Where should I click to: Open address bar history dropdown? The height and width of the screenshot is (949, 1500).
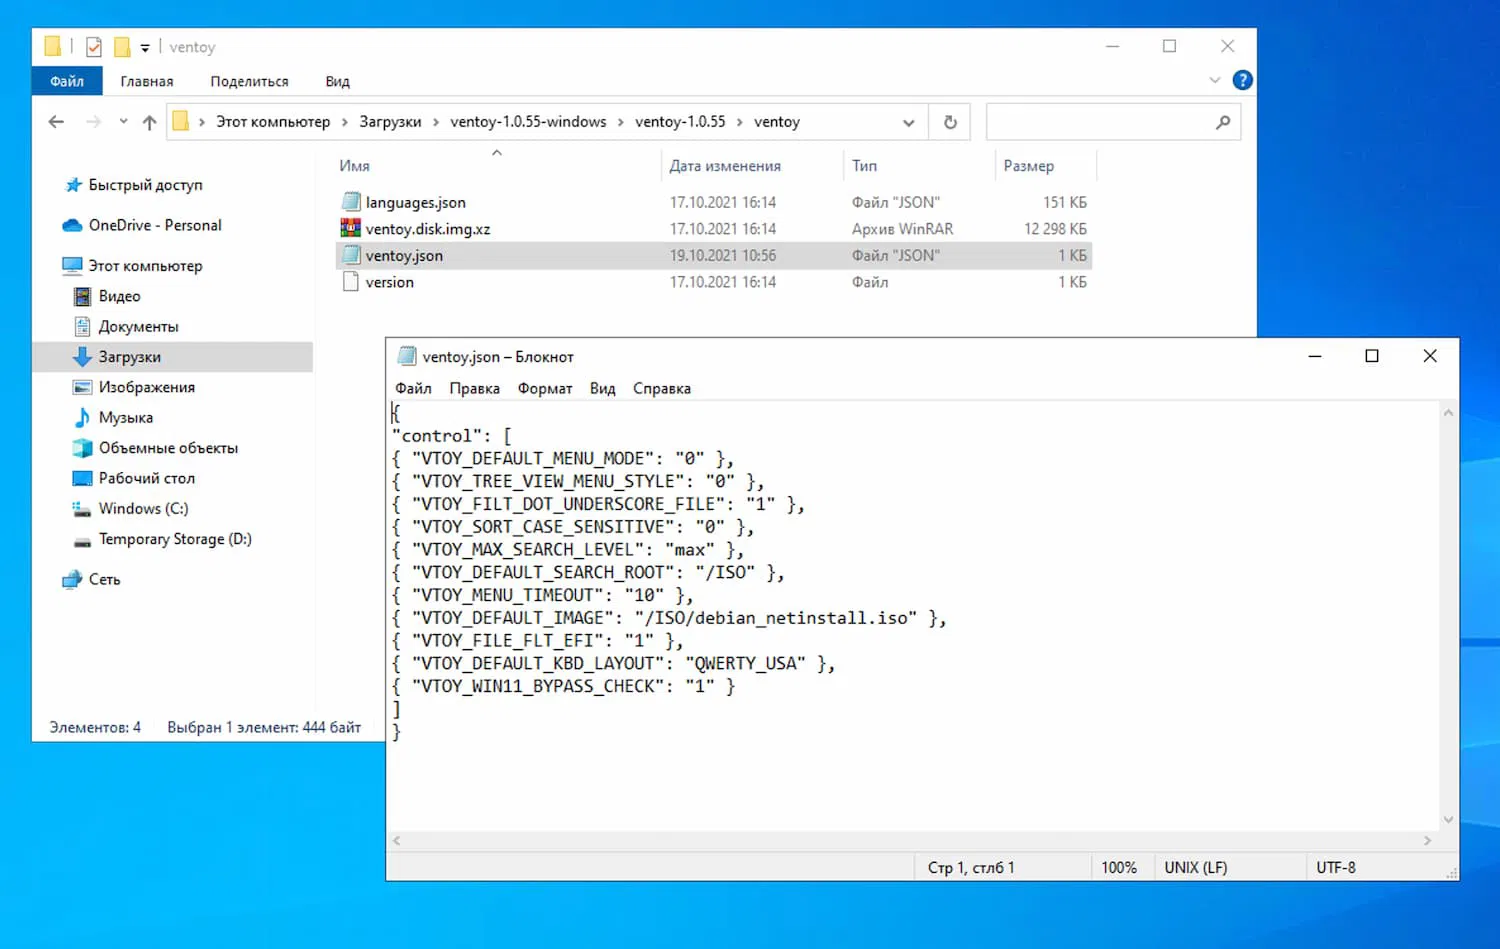coord(908,122)
